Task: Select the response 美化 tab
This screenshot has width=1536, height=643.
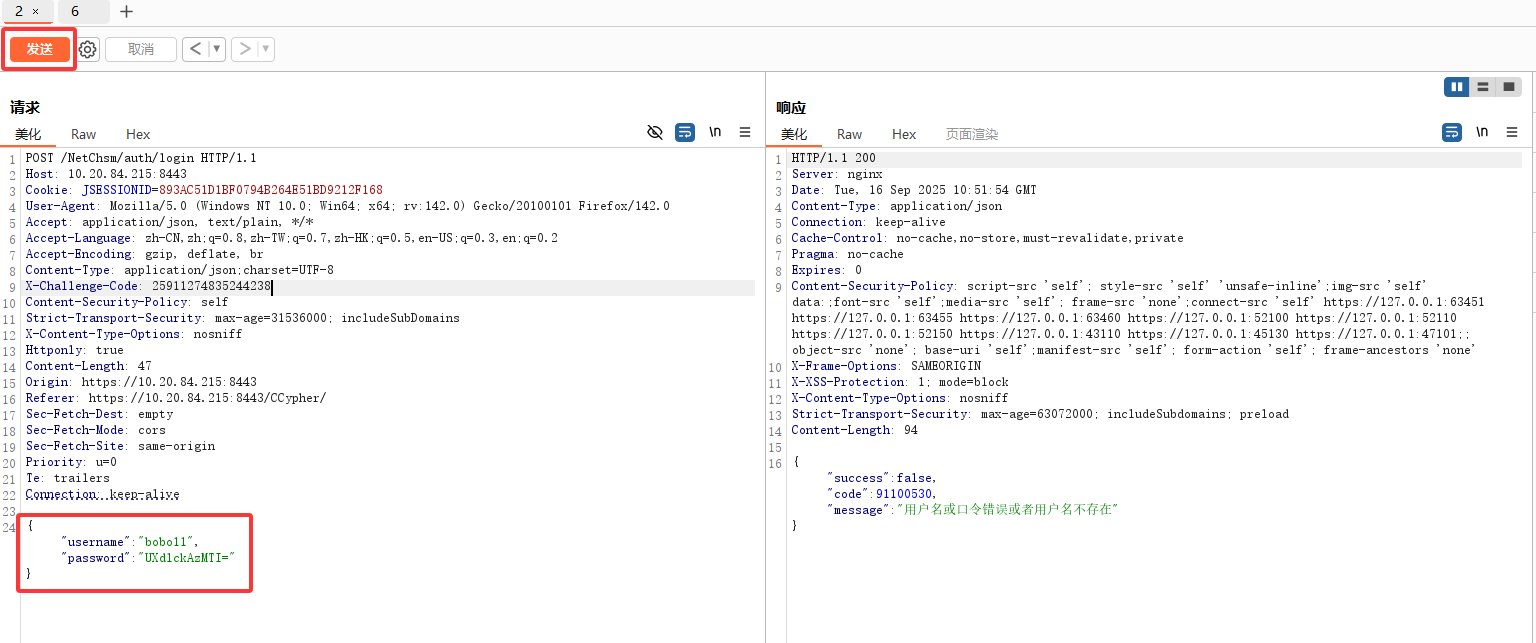Action: tap(794, 134)
